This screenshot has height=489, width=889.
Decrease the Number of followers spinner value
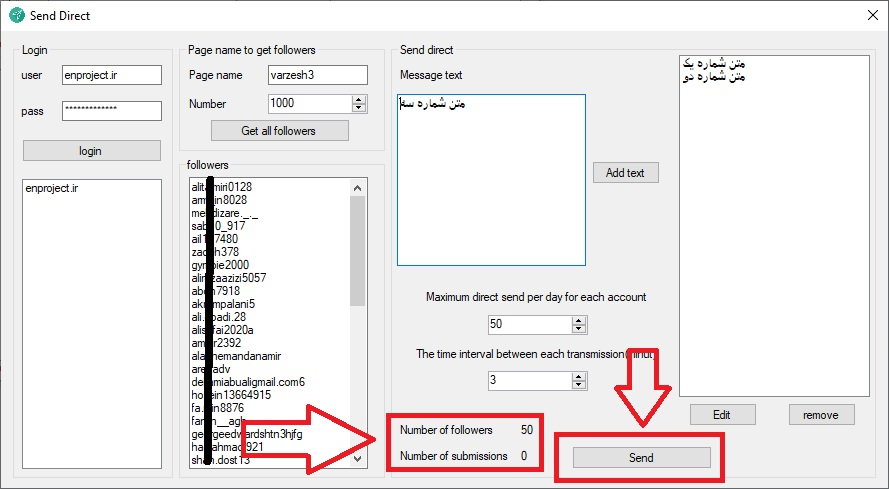(359, 108)
